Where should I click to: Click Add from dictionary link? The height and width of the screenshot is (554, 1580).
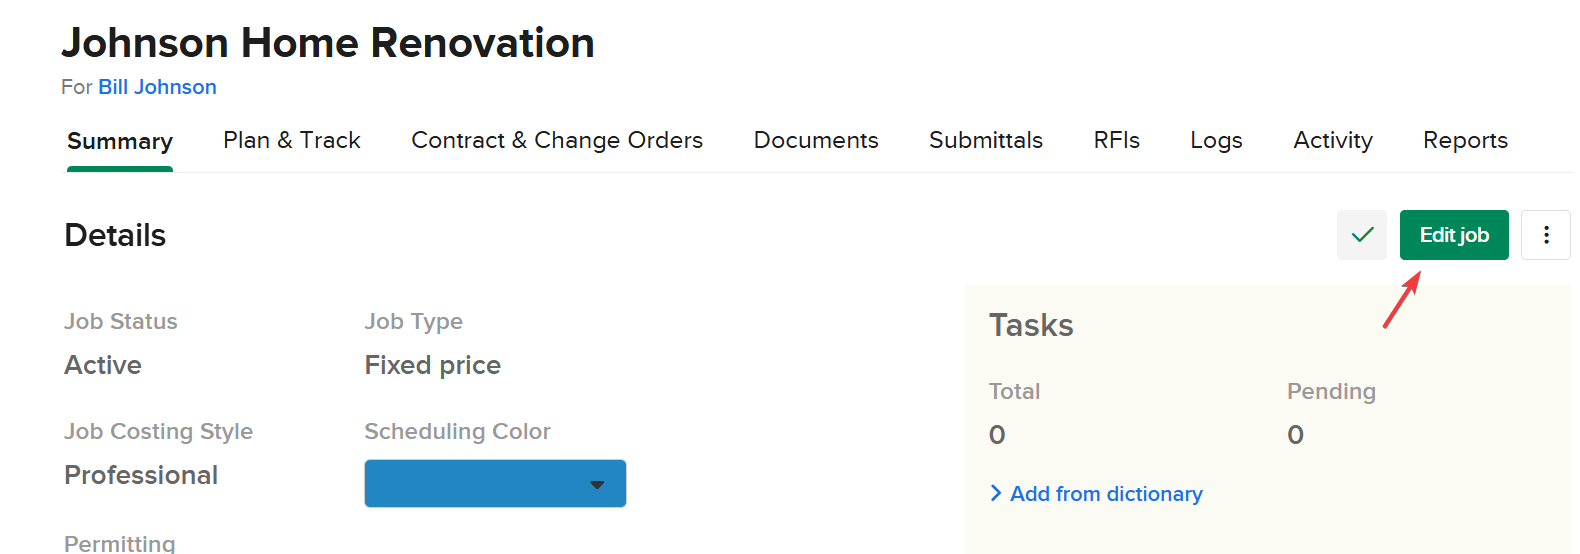coord(1106,494)
